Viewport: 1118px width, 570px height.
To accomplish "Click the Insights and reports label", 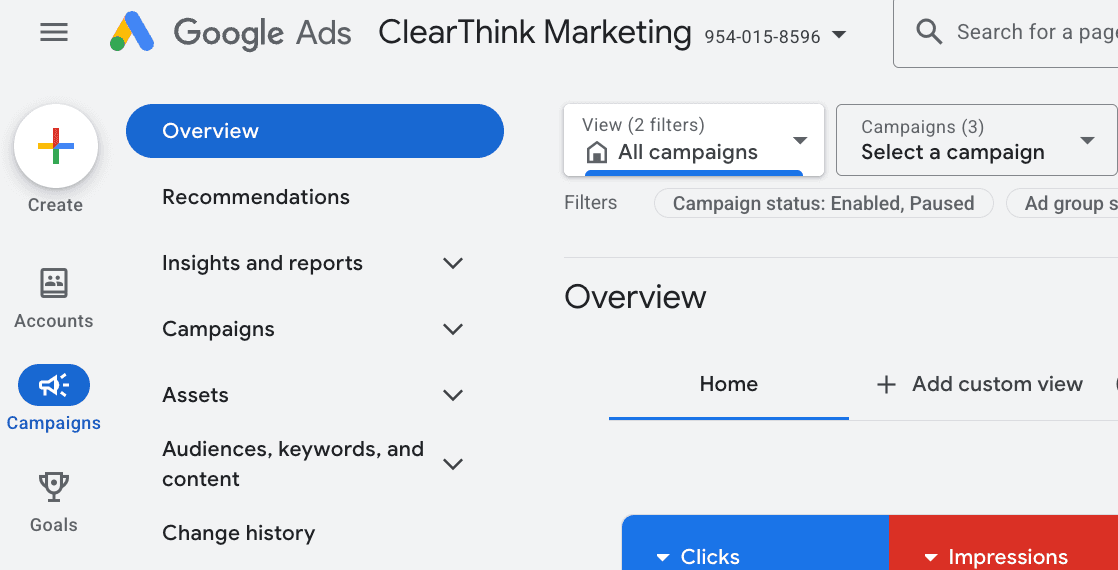I will 262,263.
